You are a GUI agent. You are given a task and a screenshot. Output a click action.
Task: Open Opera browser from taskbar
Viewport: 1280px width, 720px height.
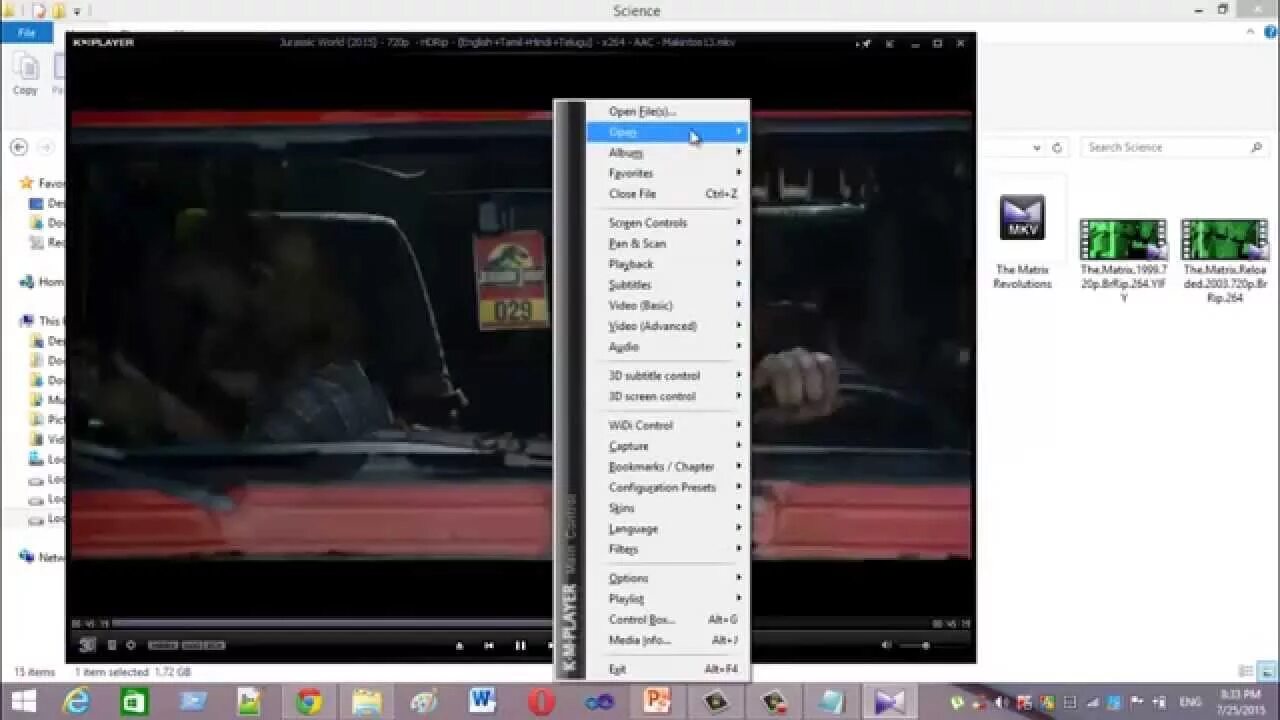541,702
